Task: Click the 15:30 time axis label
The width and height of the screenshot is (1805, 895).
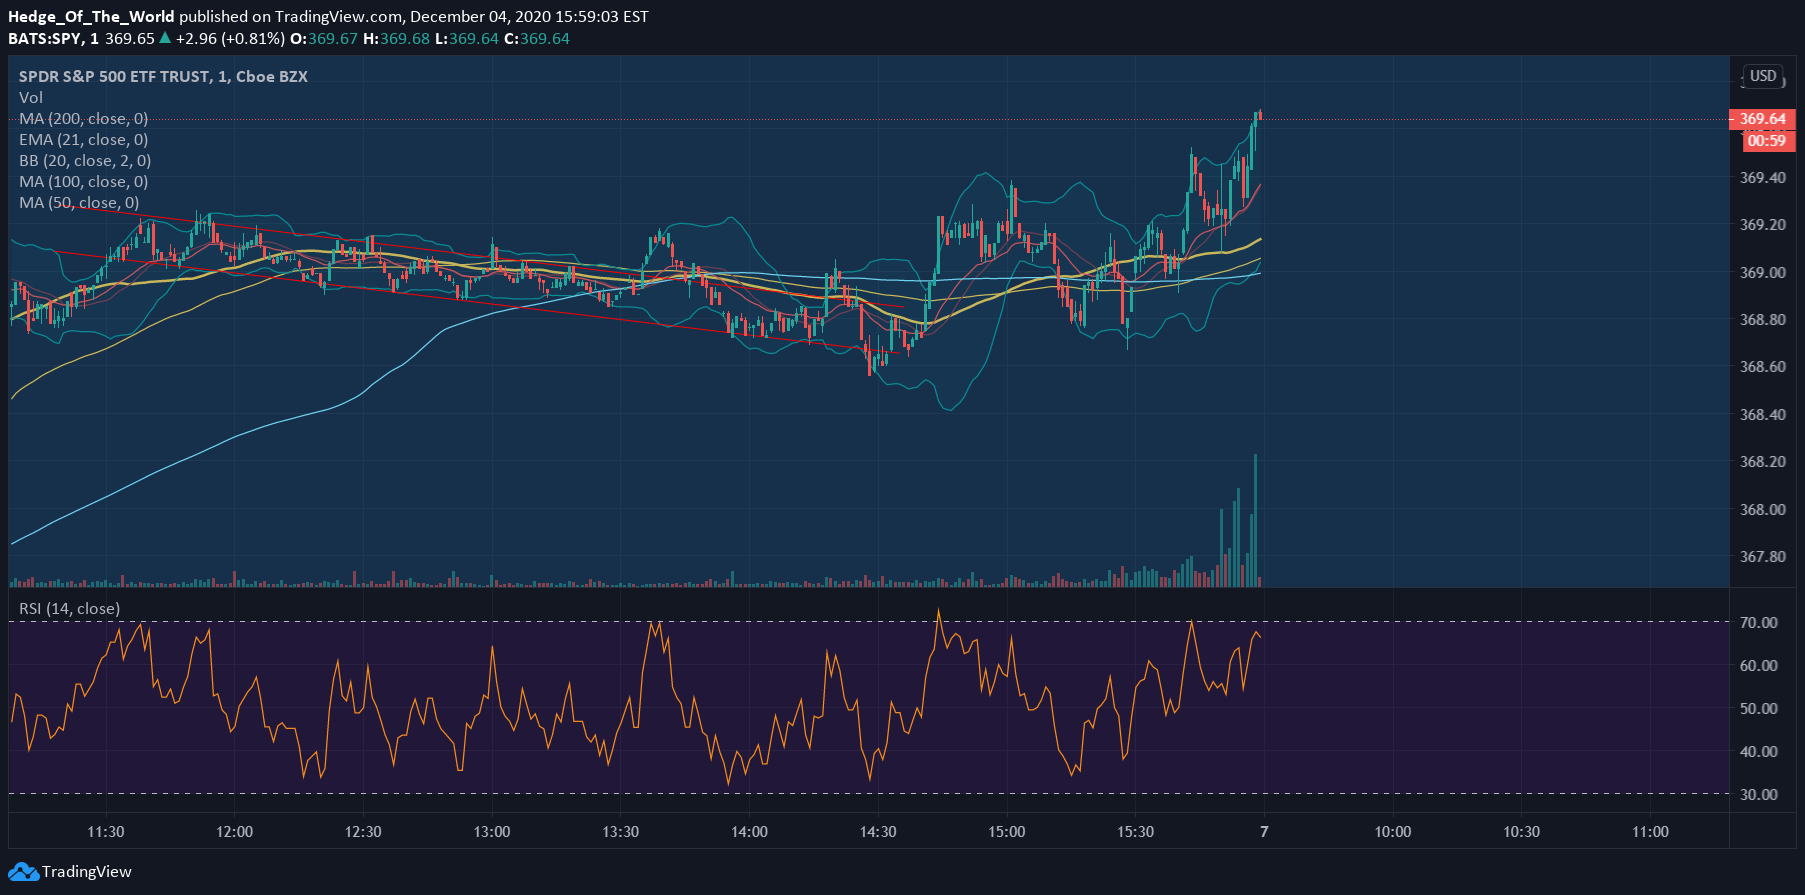Action: [1136, 832]
